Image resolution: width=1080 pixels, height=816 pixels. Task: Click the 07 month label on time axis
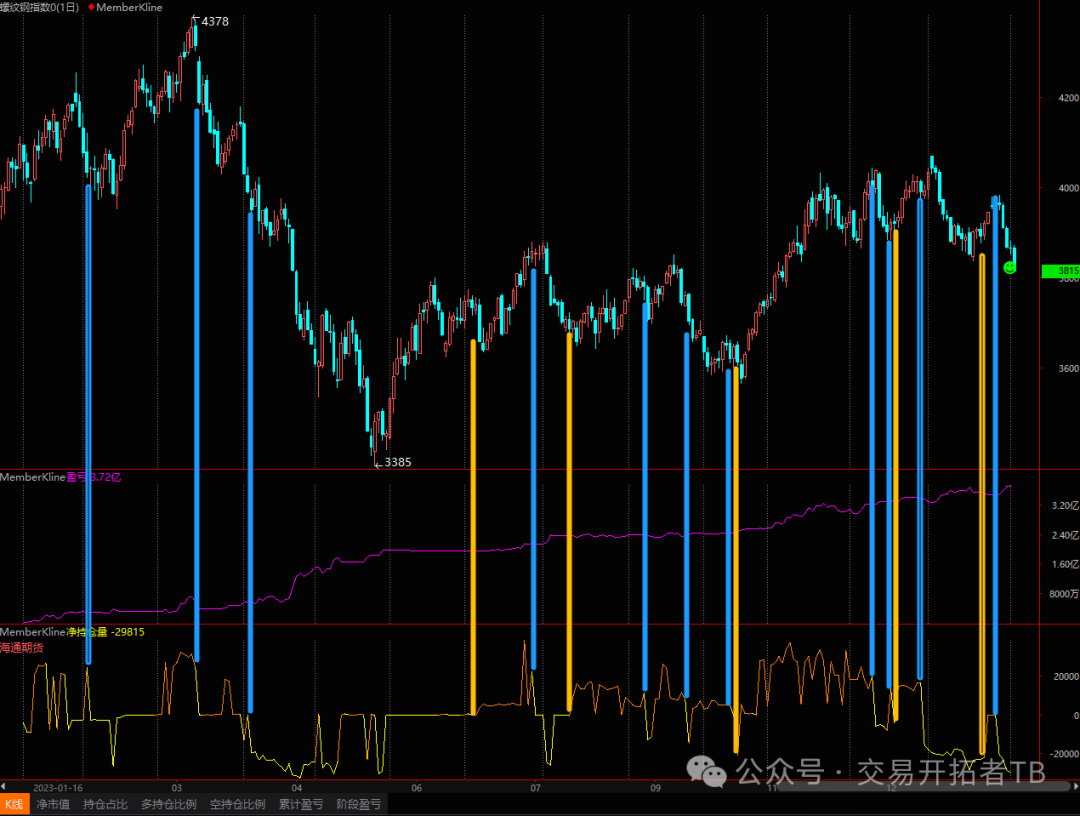coord(536,788)
